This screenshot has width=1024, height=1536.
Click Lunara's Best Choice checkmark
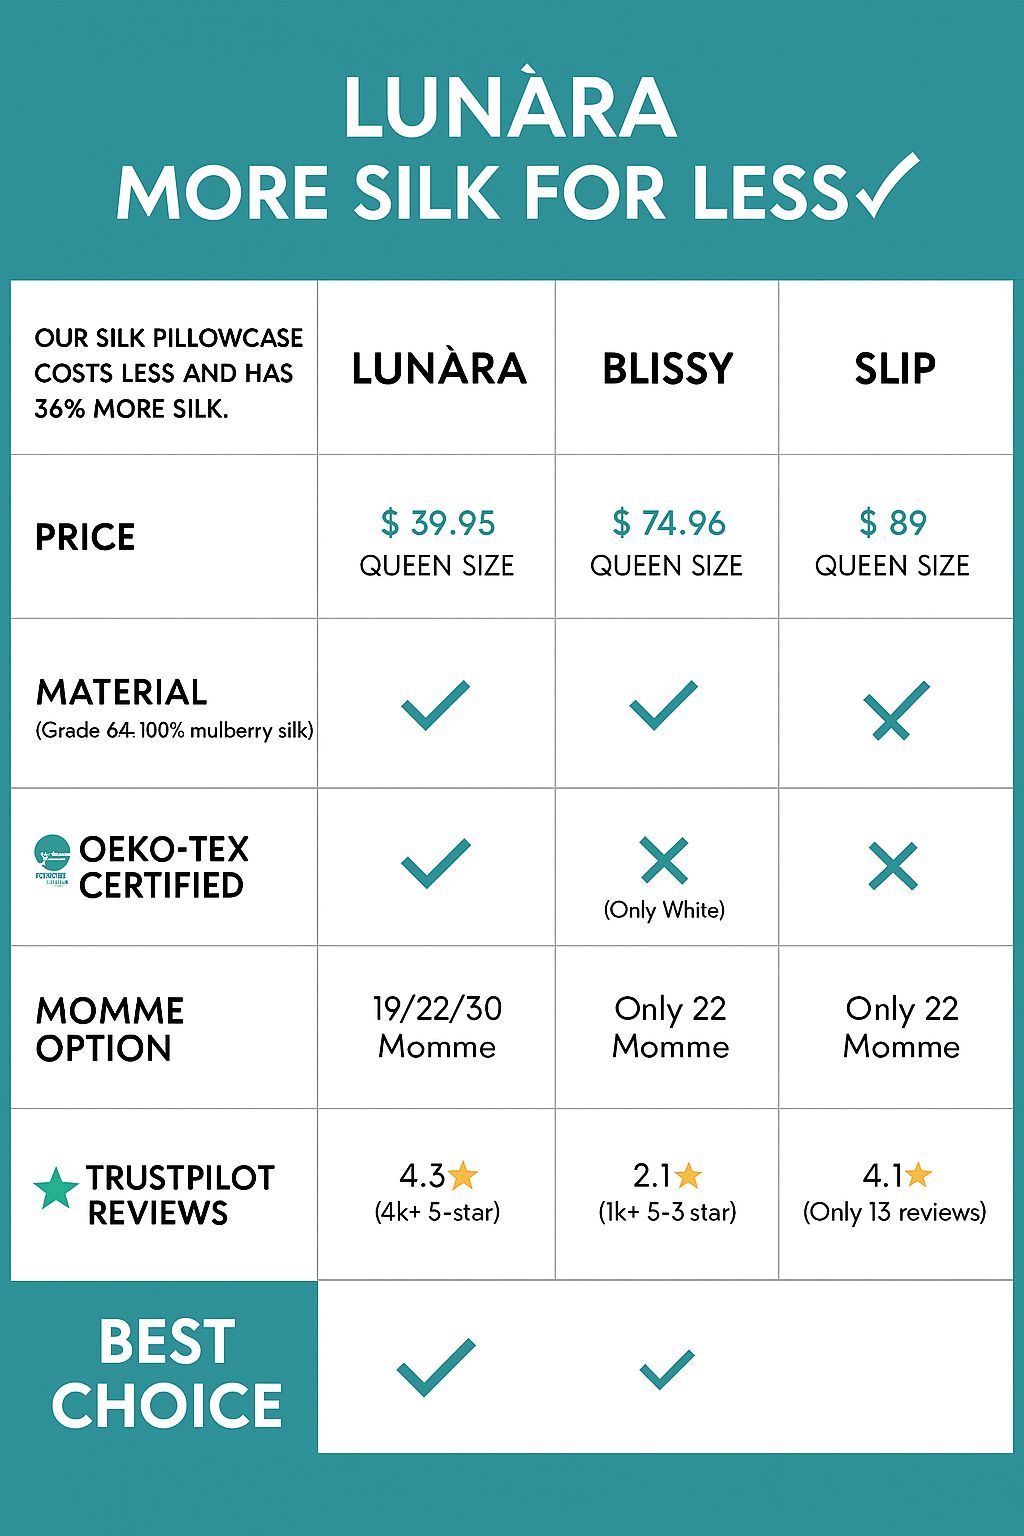(x=436, y=1366)
